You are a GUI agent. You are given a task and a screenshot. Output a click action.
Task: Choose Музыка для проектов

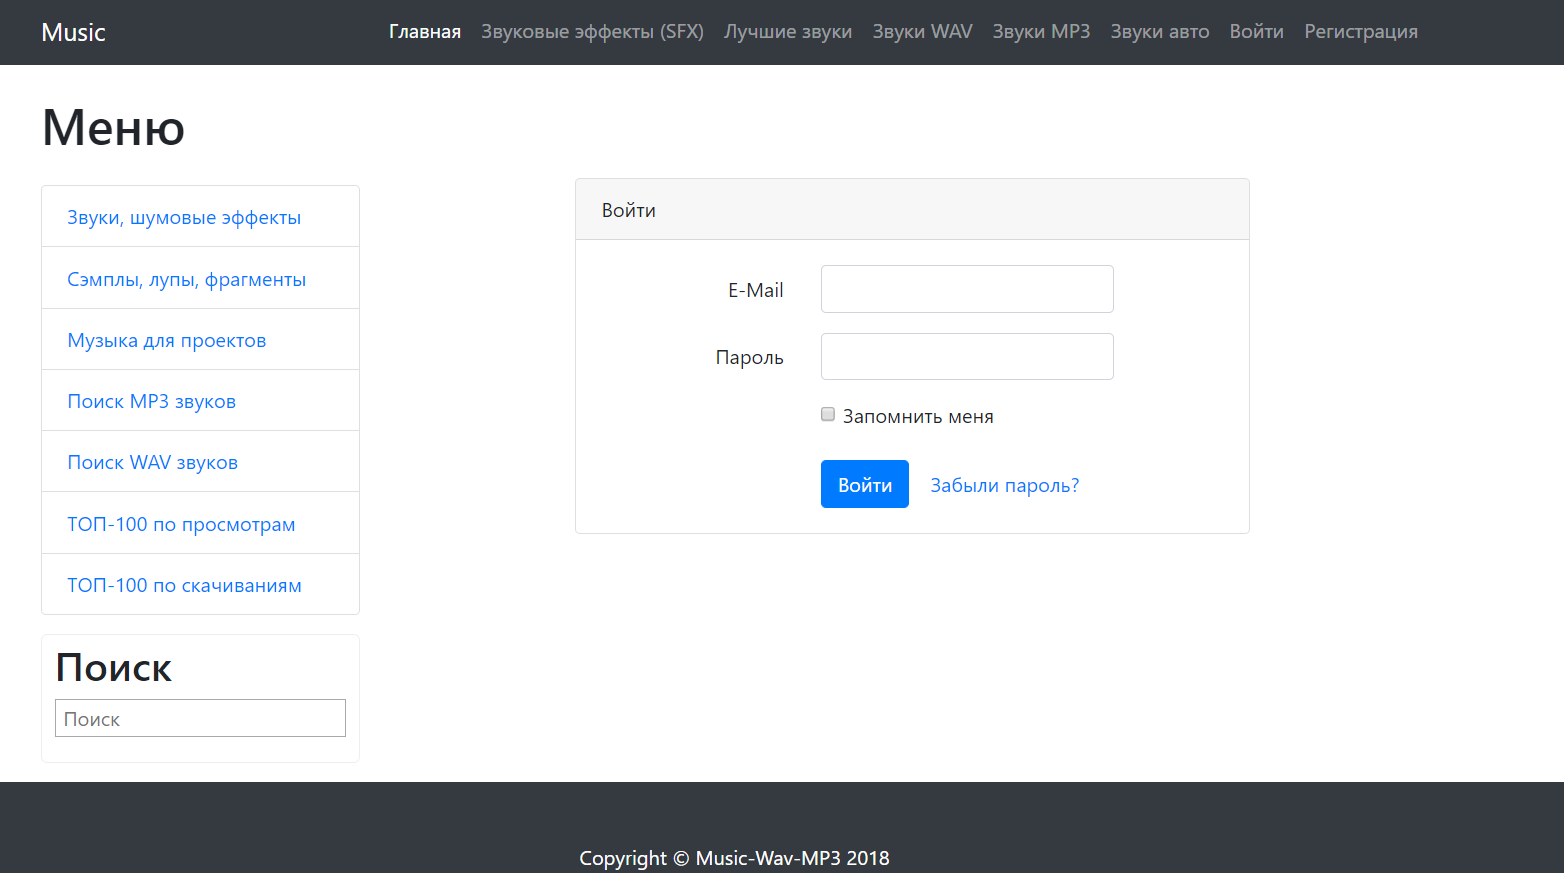[167, 341]
